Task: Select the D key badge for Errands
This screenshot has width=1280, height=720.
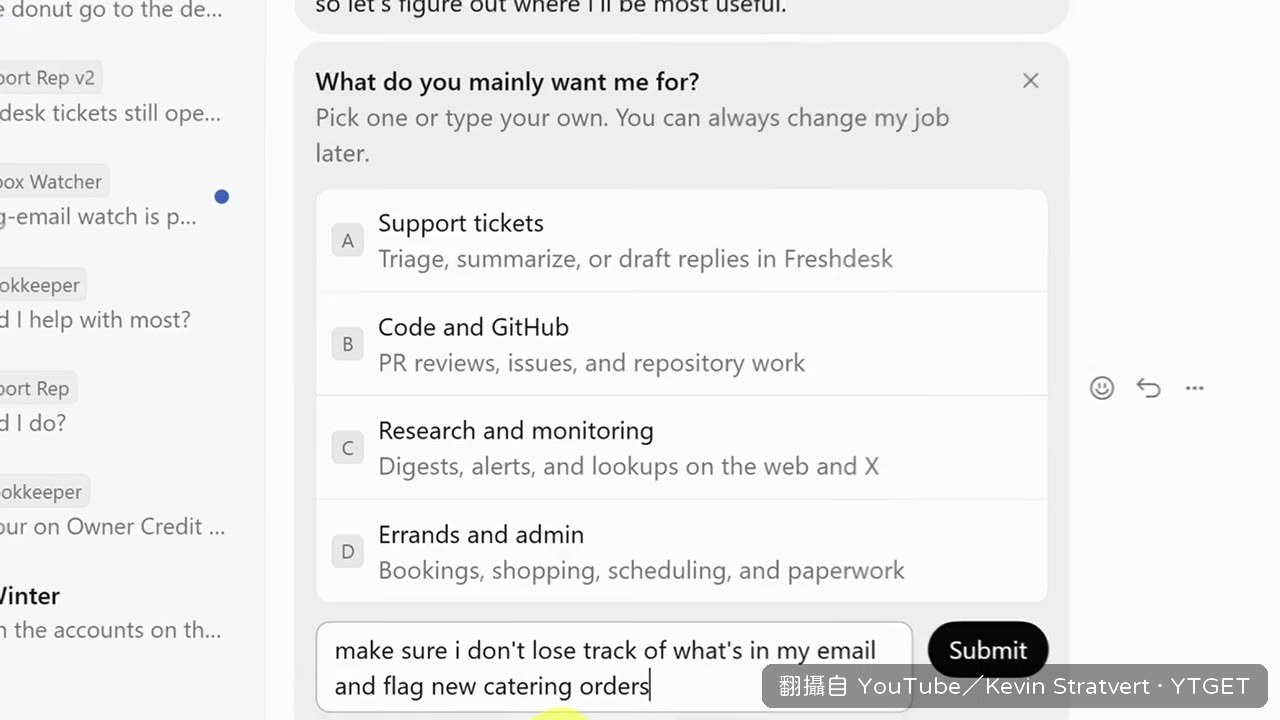Action: coord(348,551)
